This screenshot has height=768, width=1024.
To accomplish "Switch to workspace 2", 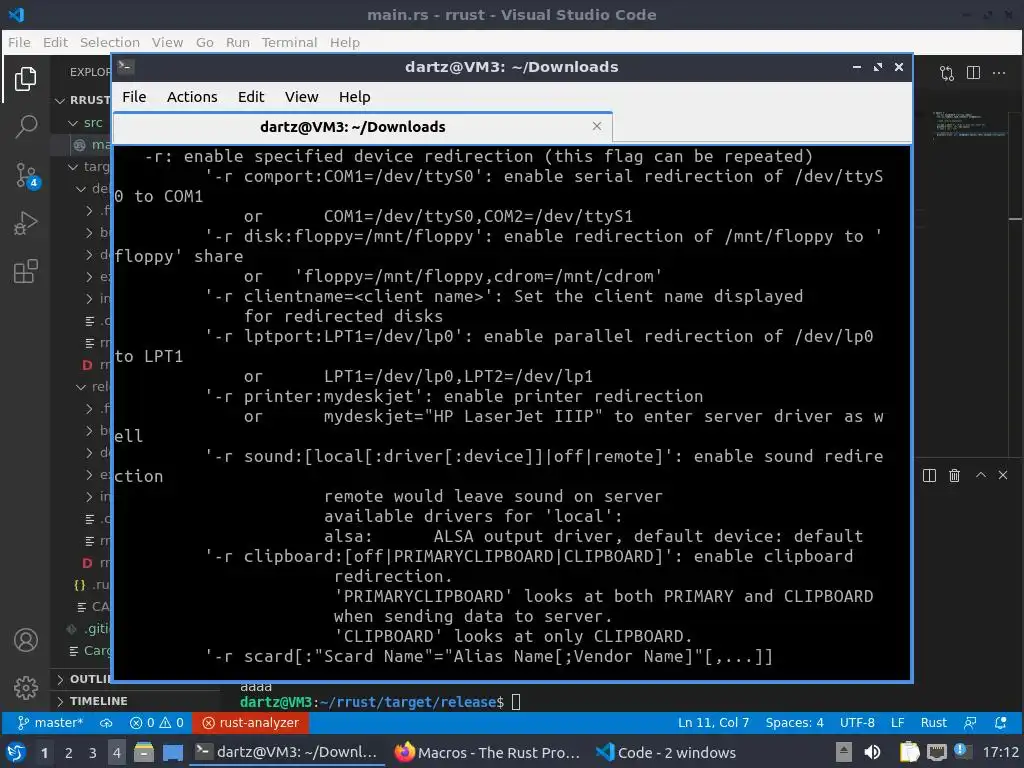I will pos(69,752).
